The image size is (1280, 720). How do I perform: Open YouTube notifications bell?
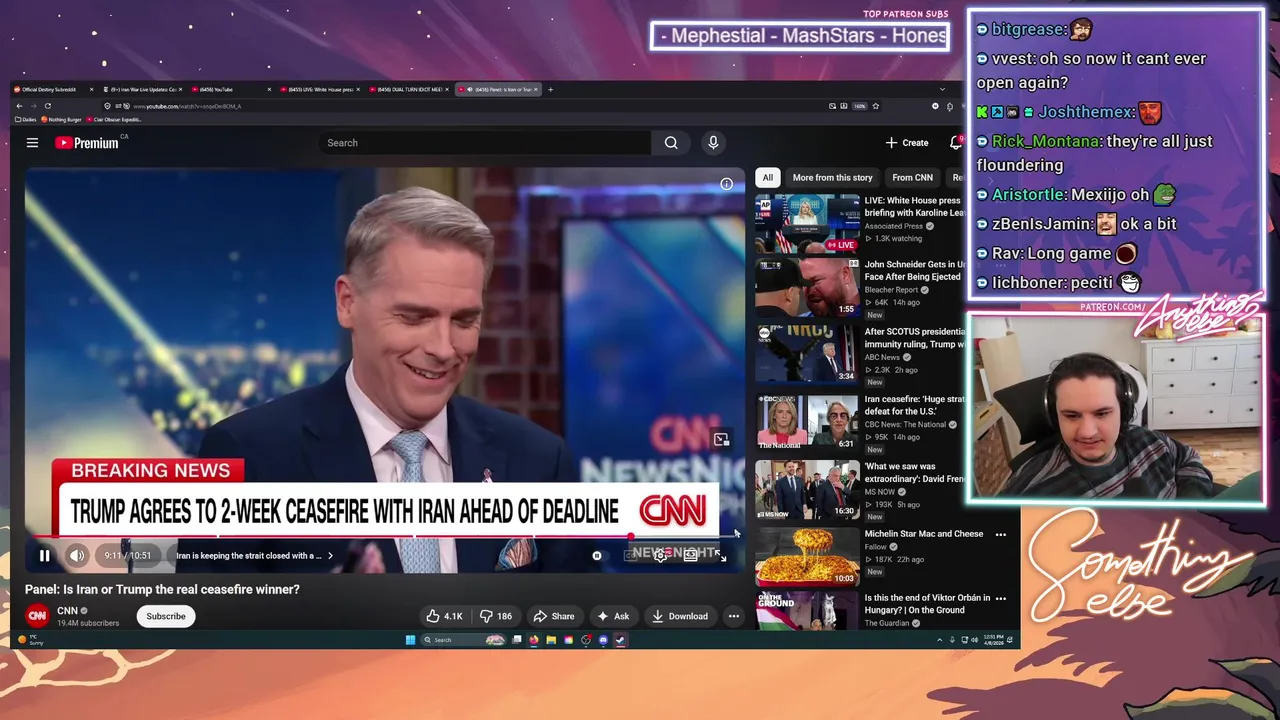(x=955, y=143)
